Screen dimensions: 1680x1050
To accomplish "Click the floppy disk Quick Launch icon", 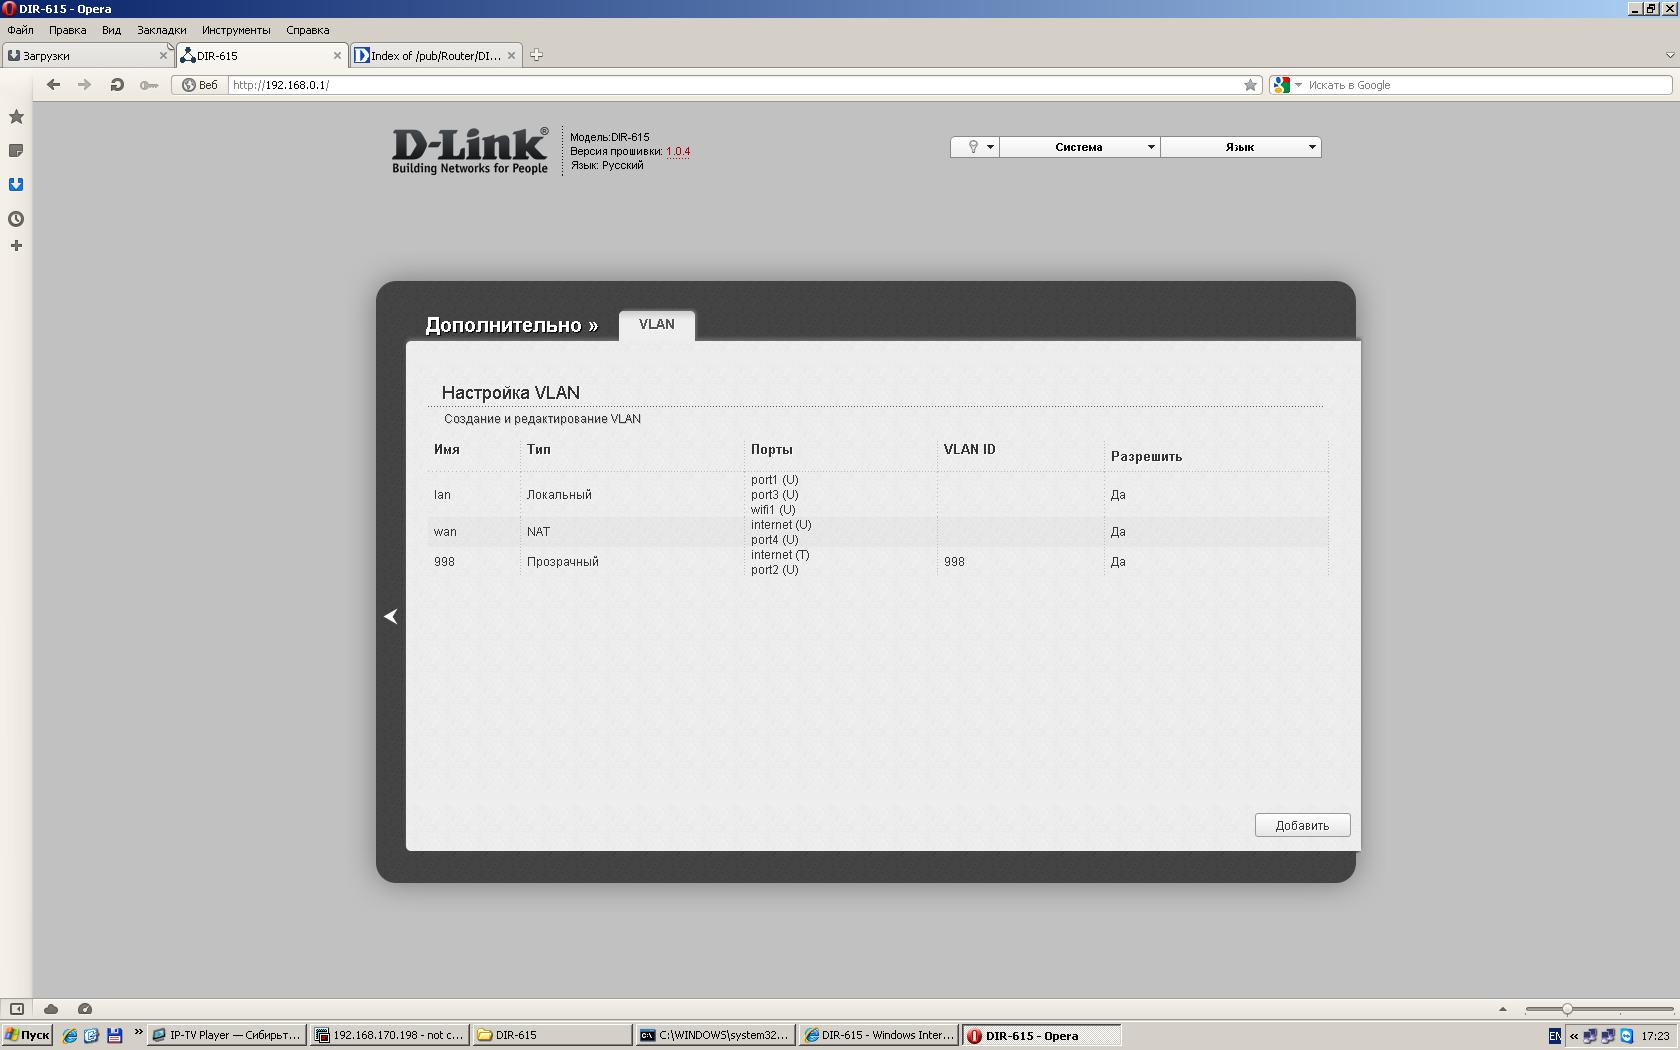I will coord(114,1036).
